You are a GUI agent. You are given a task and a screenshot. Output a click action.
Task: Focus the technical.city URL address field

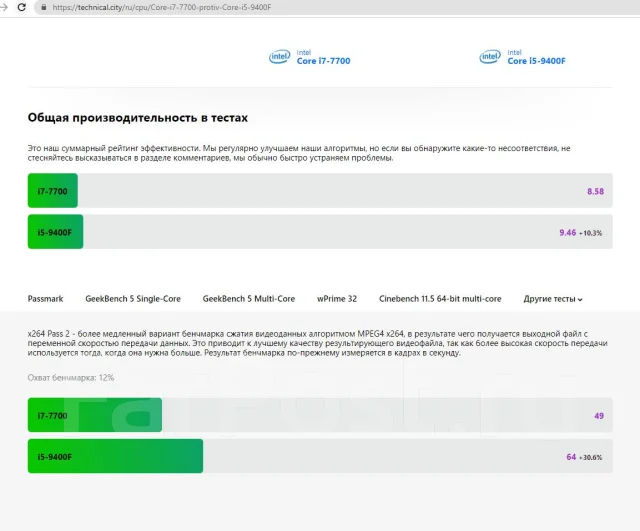pos(339,7)
